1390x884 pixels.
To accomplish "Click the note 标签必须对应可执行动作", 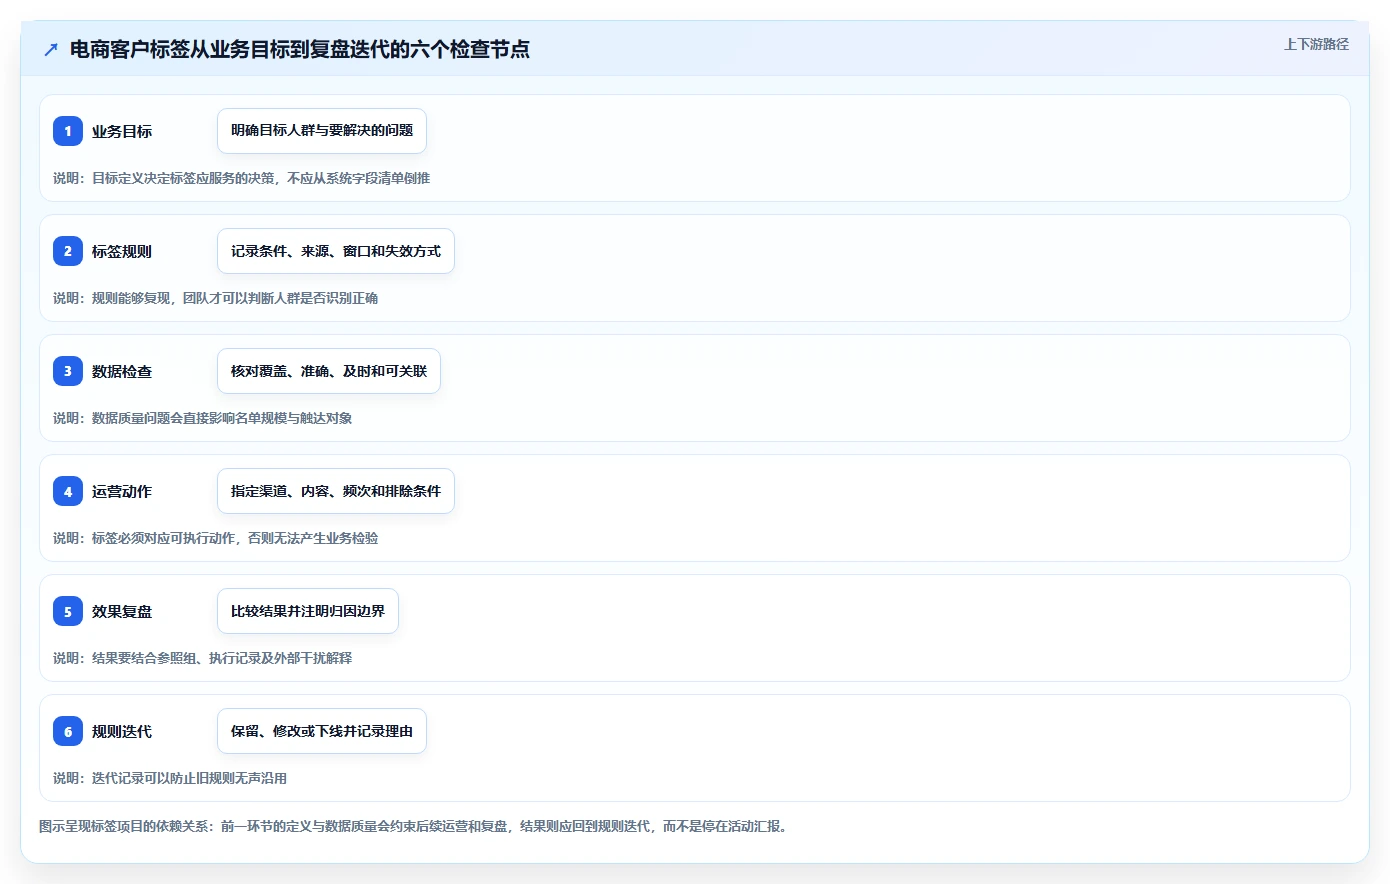I will click(x=215, y=538).
